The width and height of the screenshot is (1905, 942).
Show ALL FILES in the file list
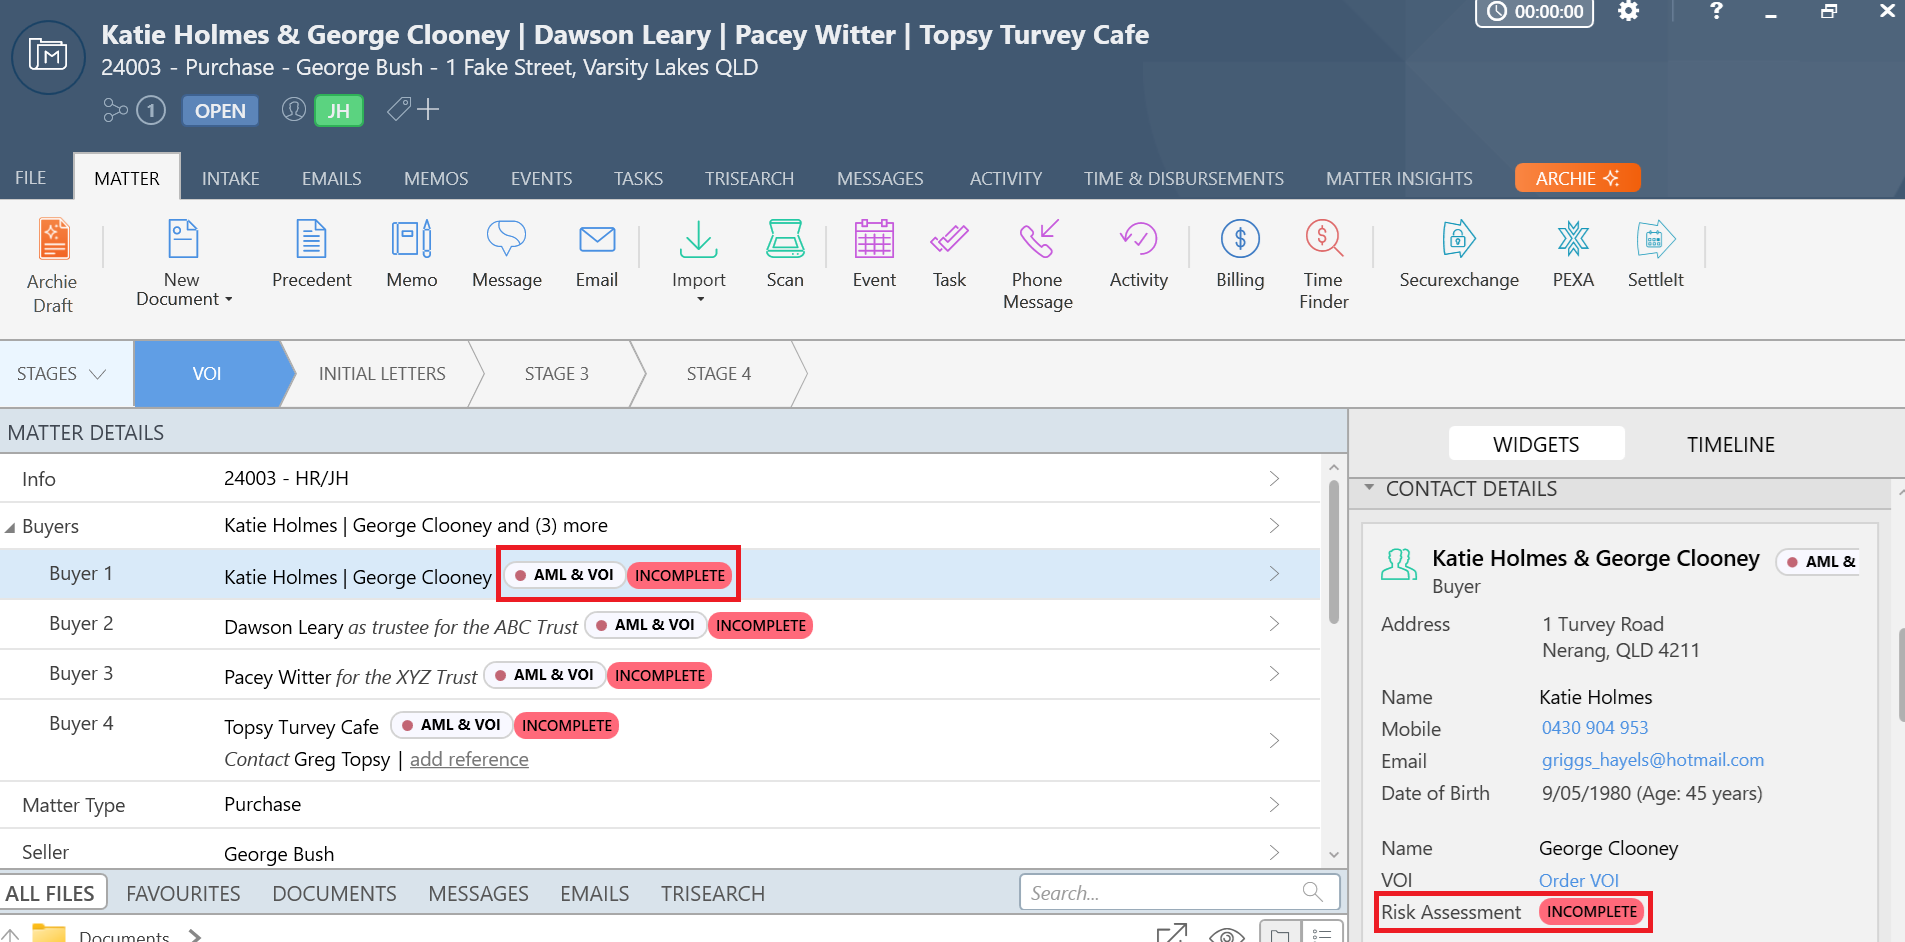[50, 893]
